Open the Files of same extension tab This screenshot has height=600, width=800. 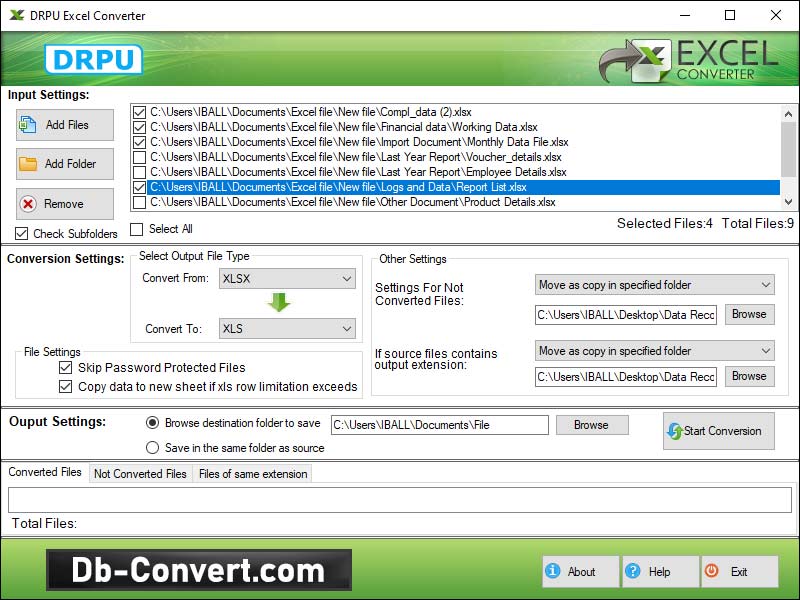253,474
